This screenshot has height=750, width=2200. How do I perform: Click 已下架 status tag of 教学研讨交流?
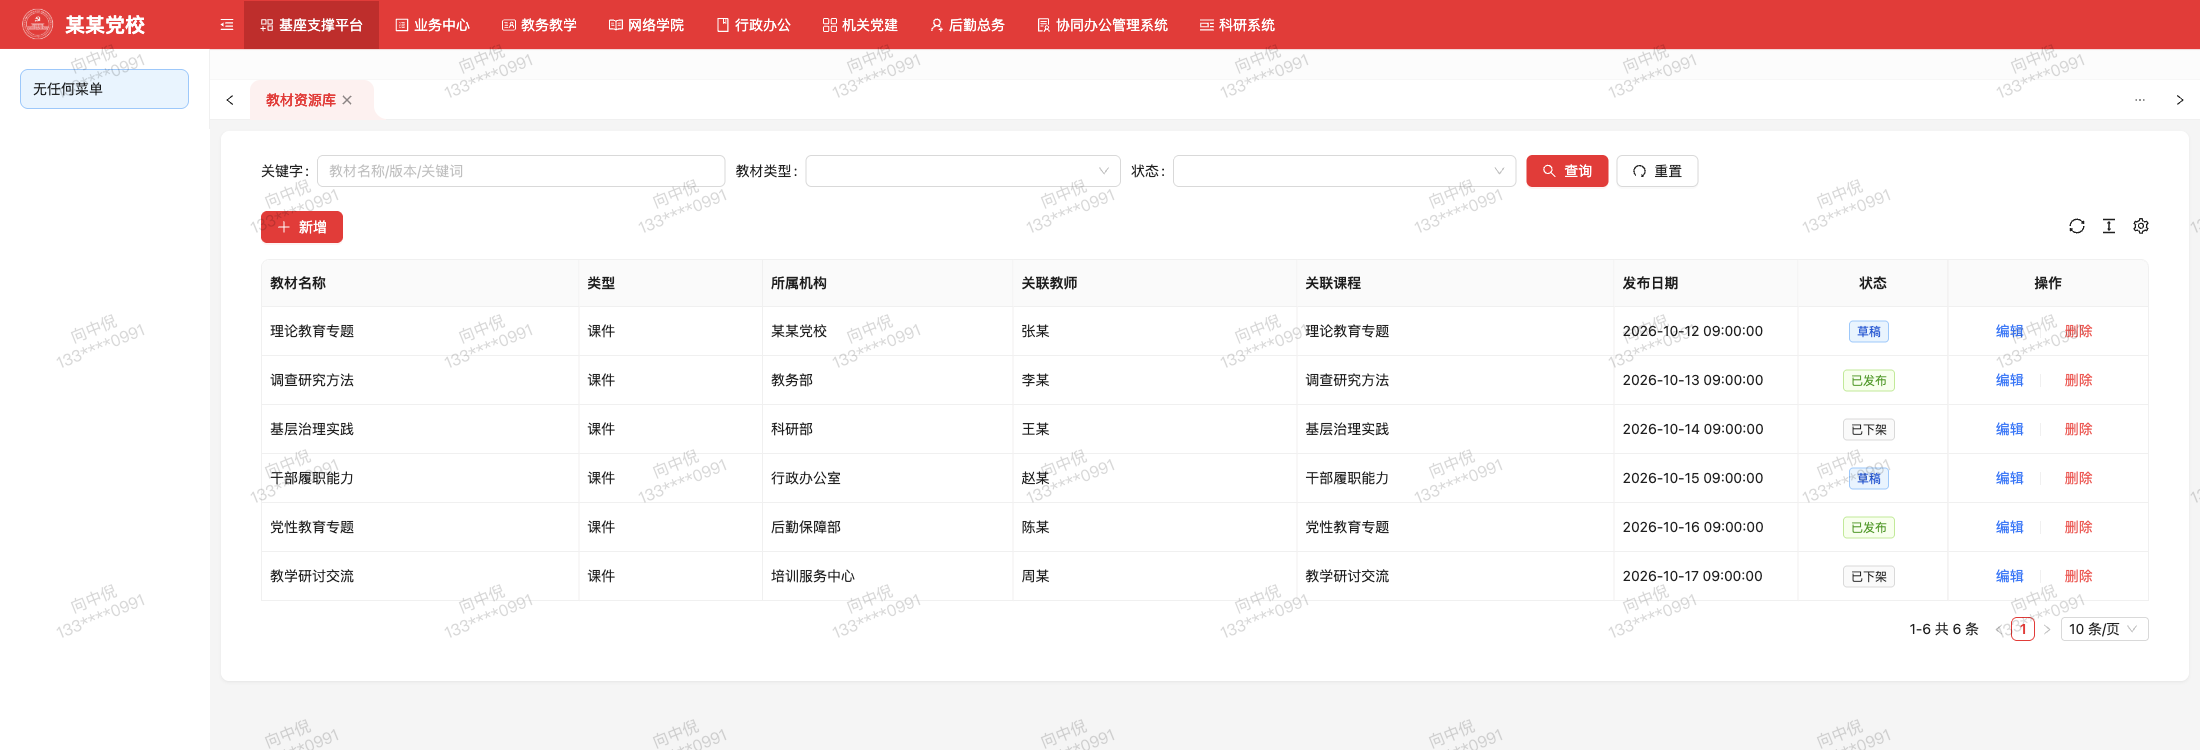(x=1868, y=576)
